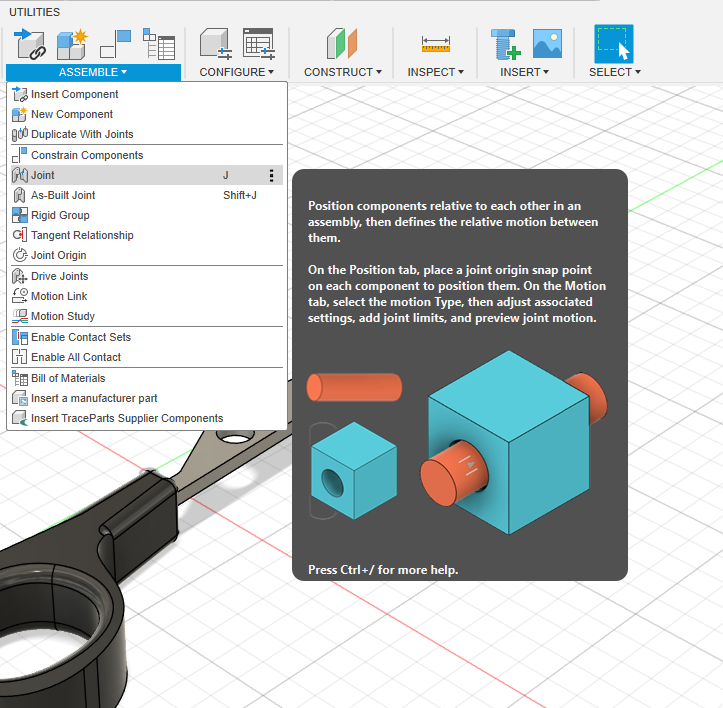The width and height of the screenshot is (723, 708).
Task: Expand the CONFIGURE dropdown
Action: [236, 72]
